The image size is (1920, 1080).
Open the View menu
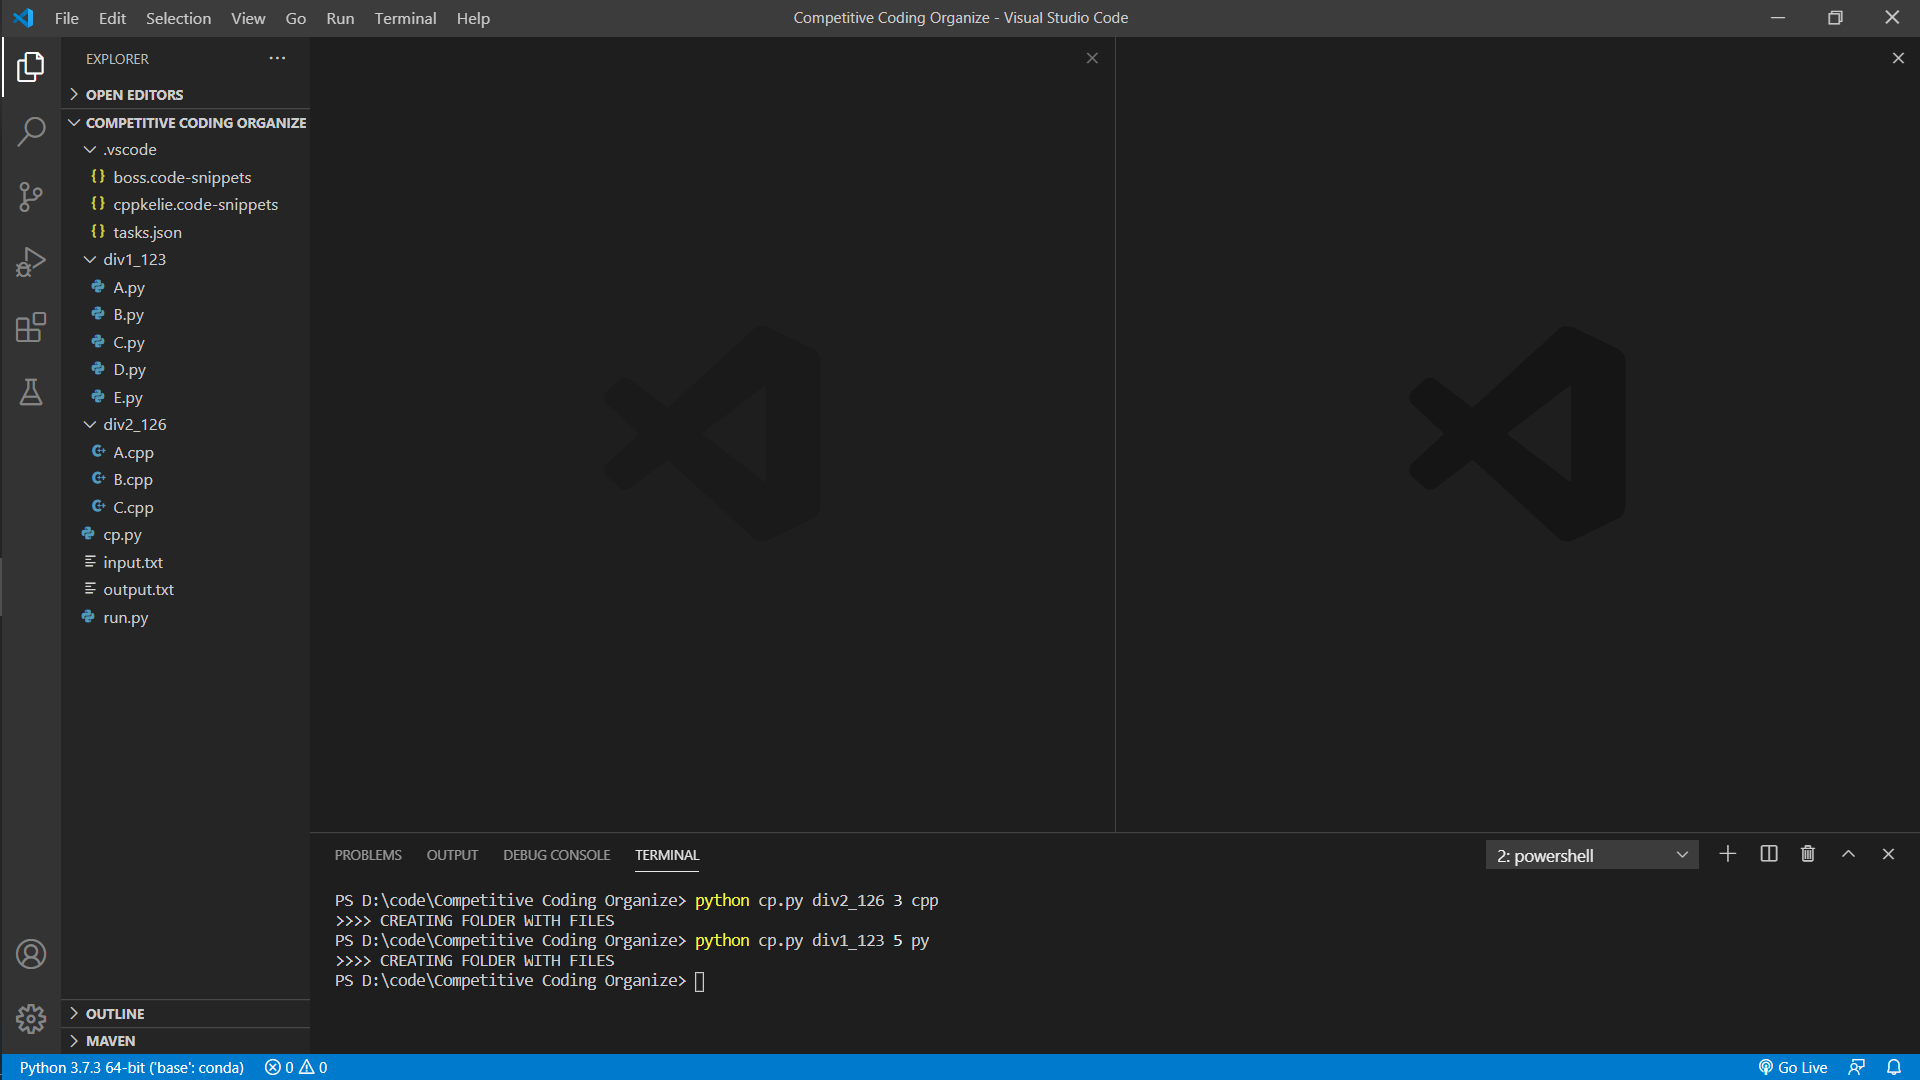click(x=248, y=18)
